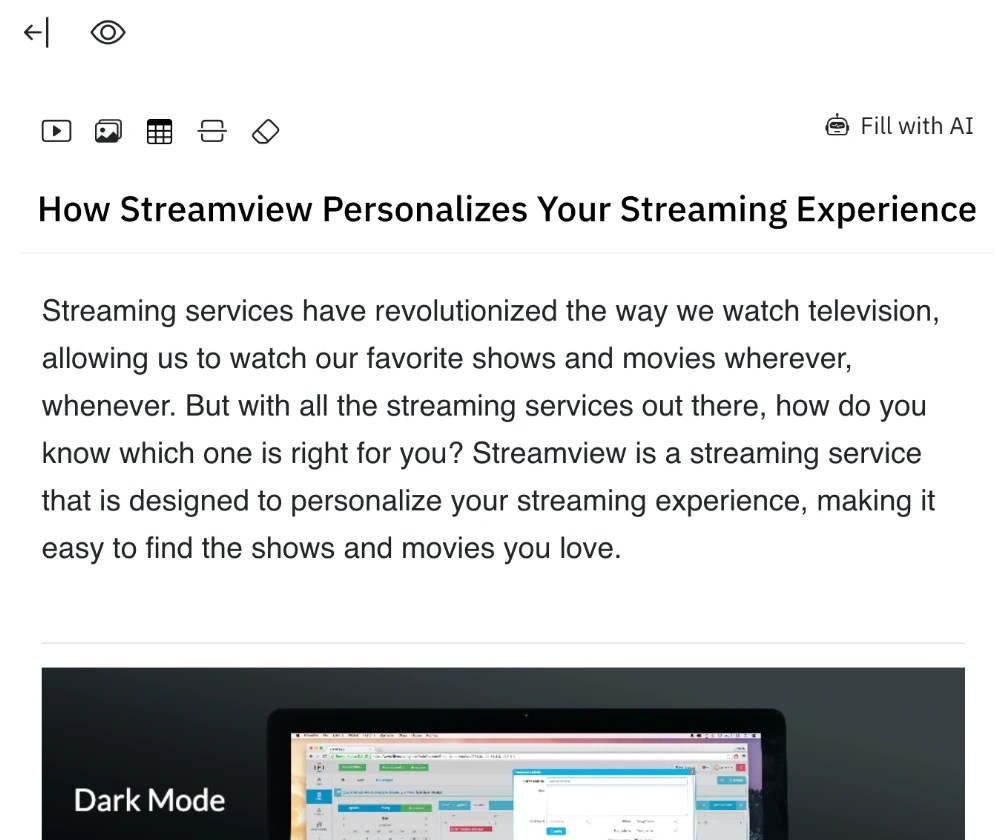The height and width of the screenshot is (840, 1000).
Task: Click the Fill with AI button
Action: point(899,126)
